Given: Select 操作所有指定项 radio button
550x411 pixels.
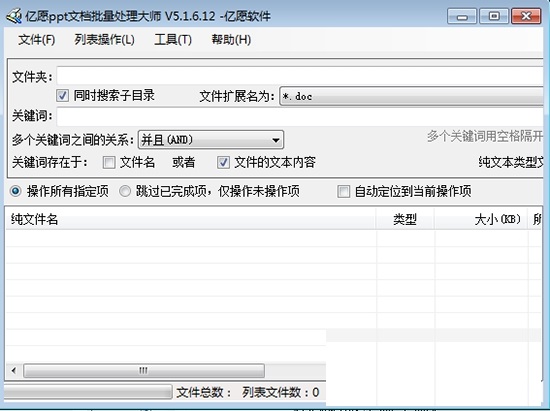Looking at the screenshot, I should (x=16, y=191).
